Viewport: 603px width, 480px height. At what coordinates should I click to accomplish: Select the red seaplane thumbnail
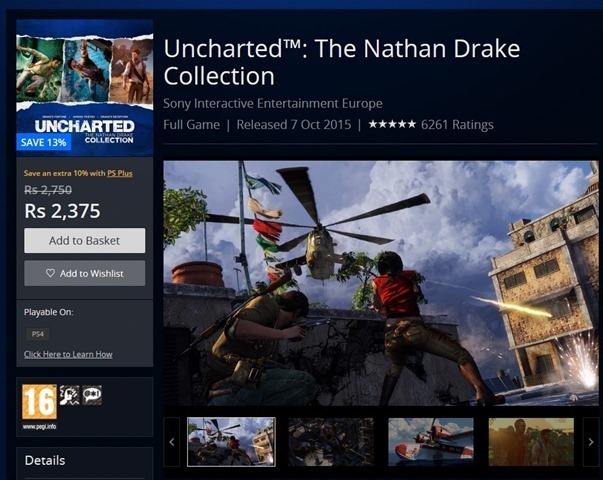[431, 442]
